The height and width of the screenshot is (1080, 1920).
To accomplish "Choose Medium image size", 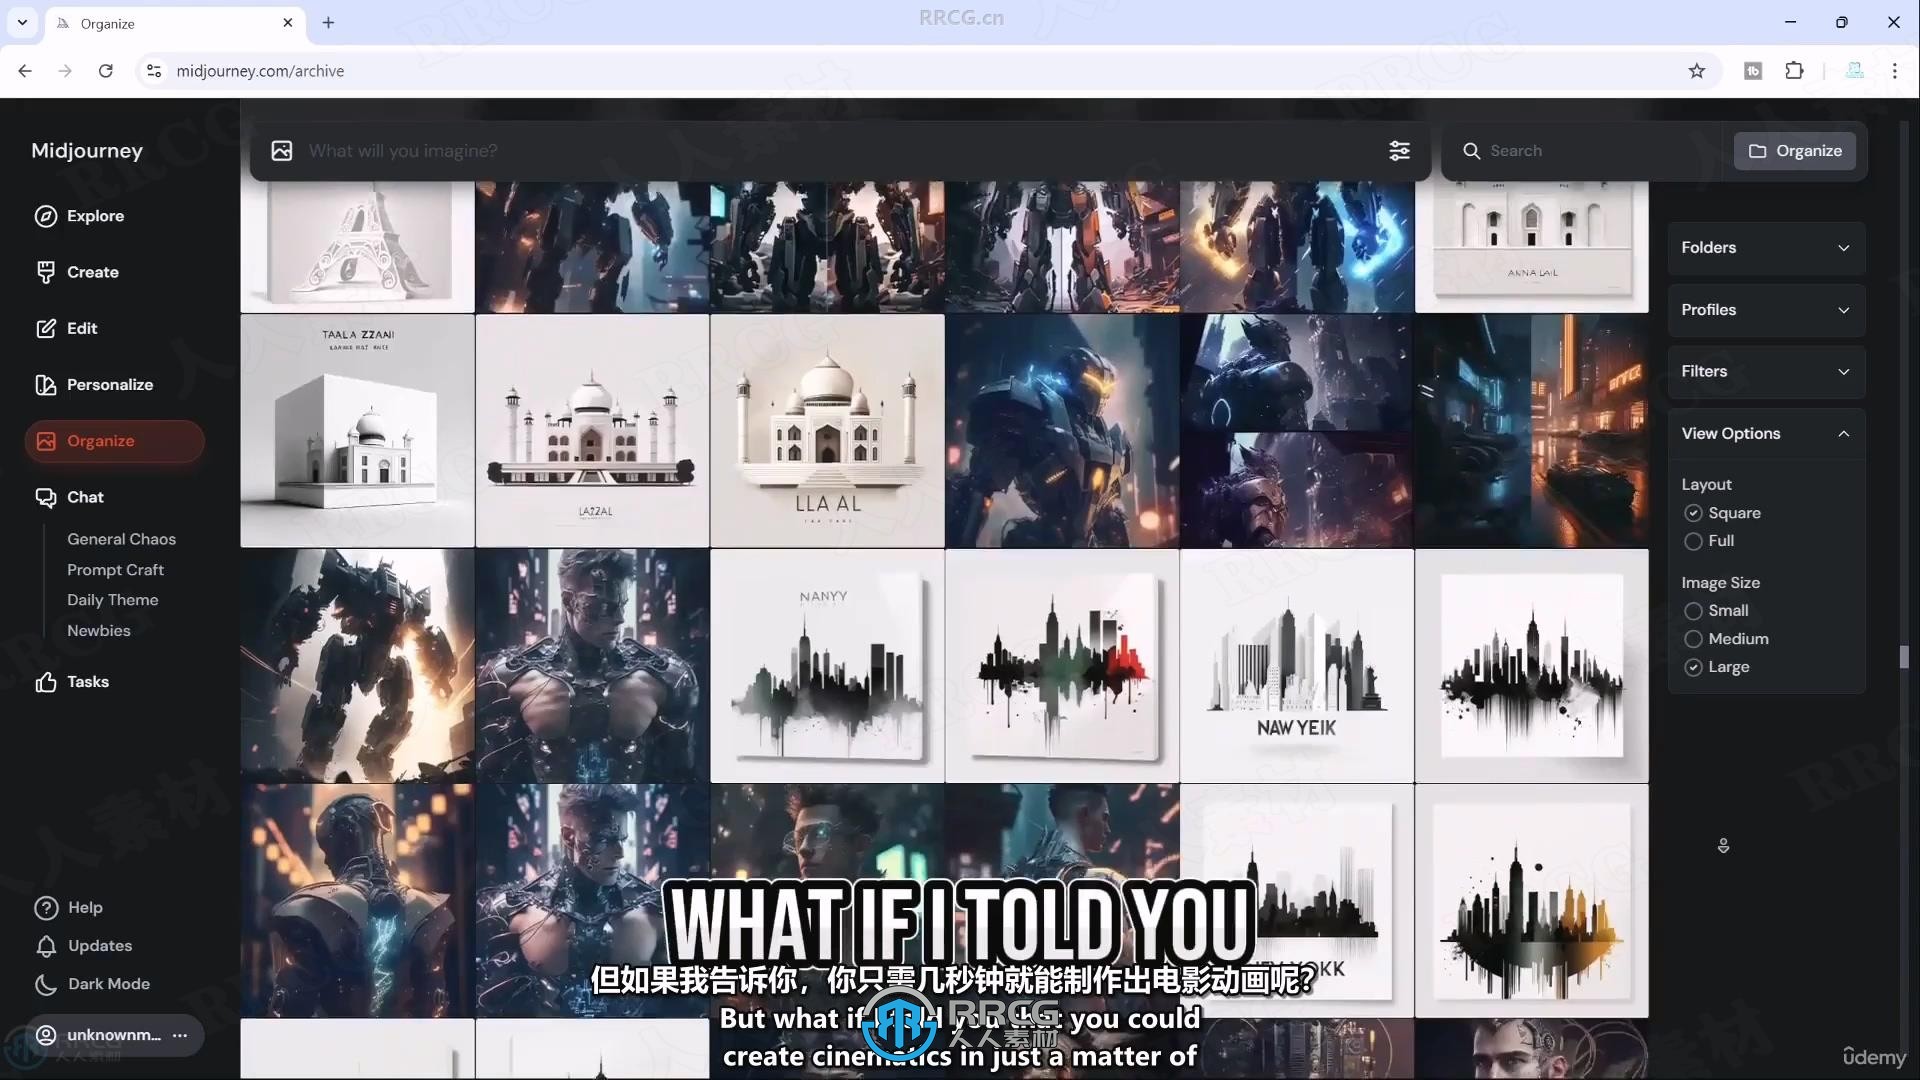I will (x=1726, y=639).
